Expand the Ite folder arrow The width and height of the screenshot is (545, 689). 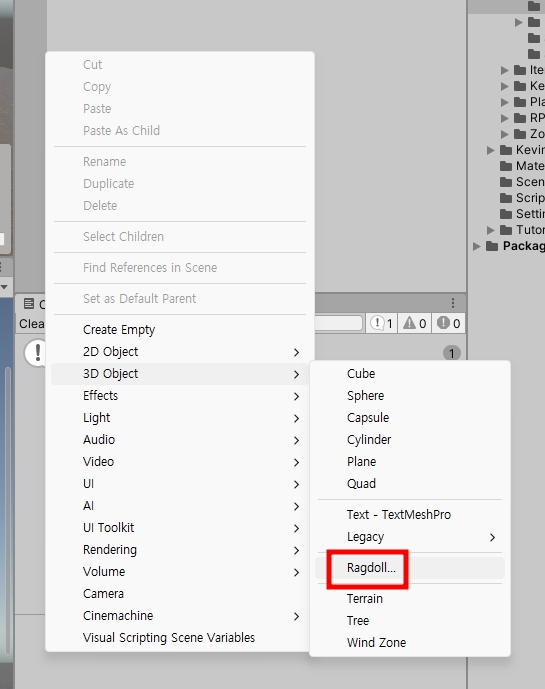pyautogui.click(x=505, y=70)
